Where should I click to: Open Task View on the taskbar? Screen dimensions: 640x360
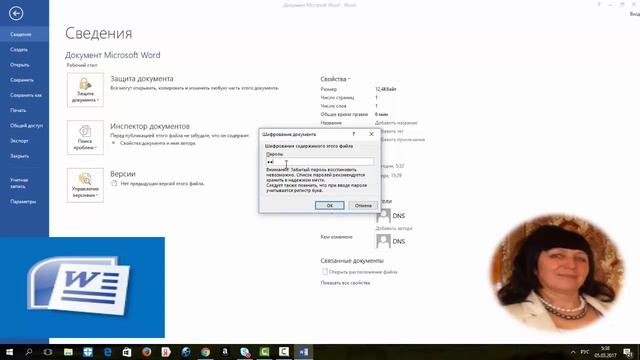pyautogui.click(x=48, y=352)
